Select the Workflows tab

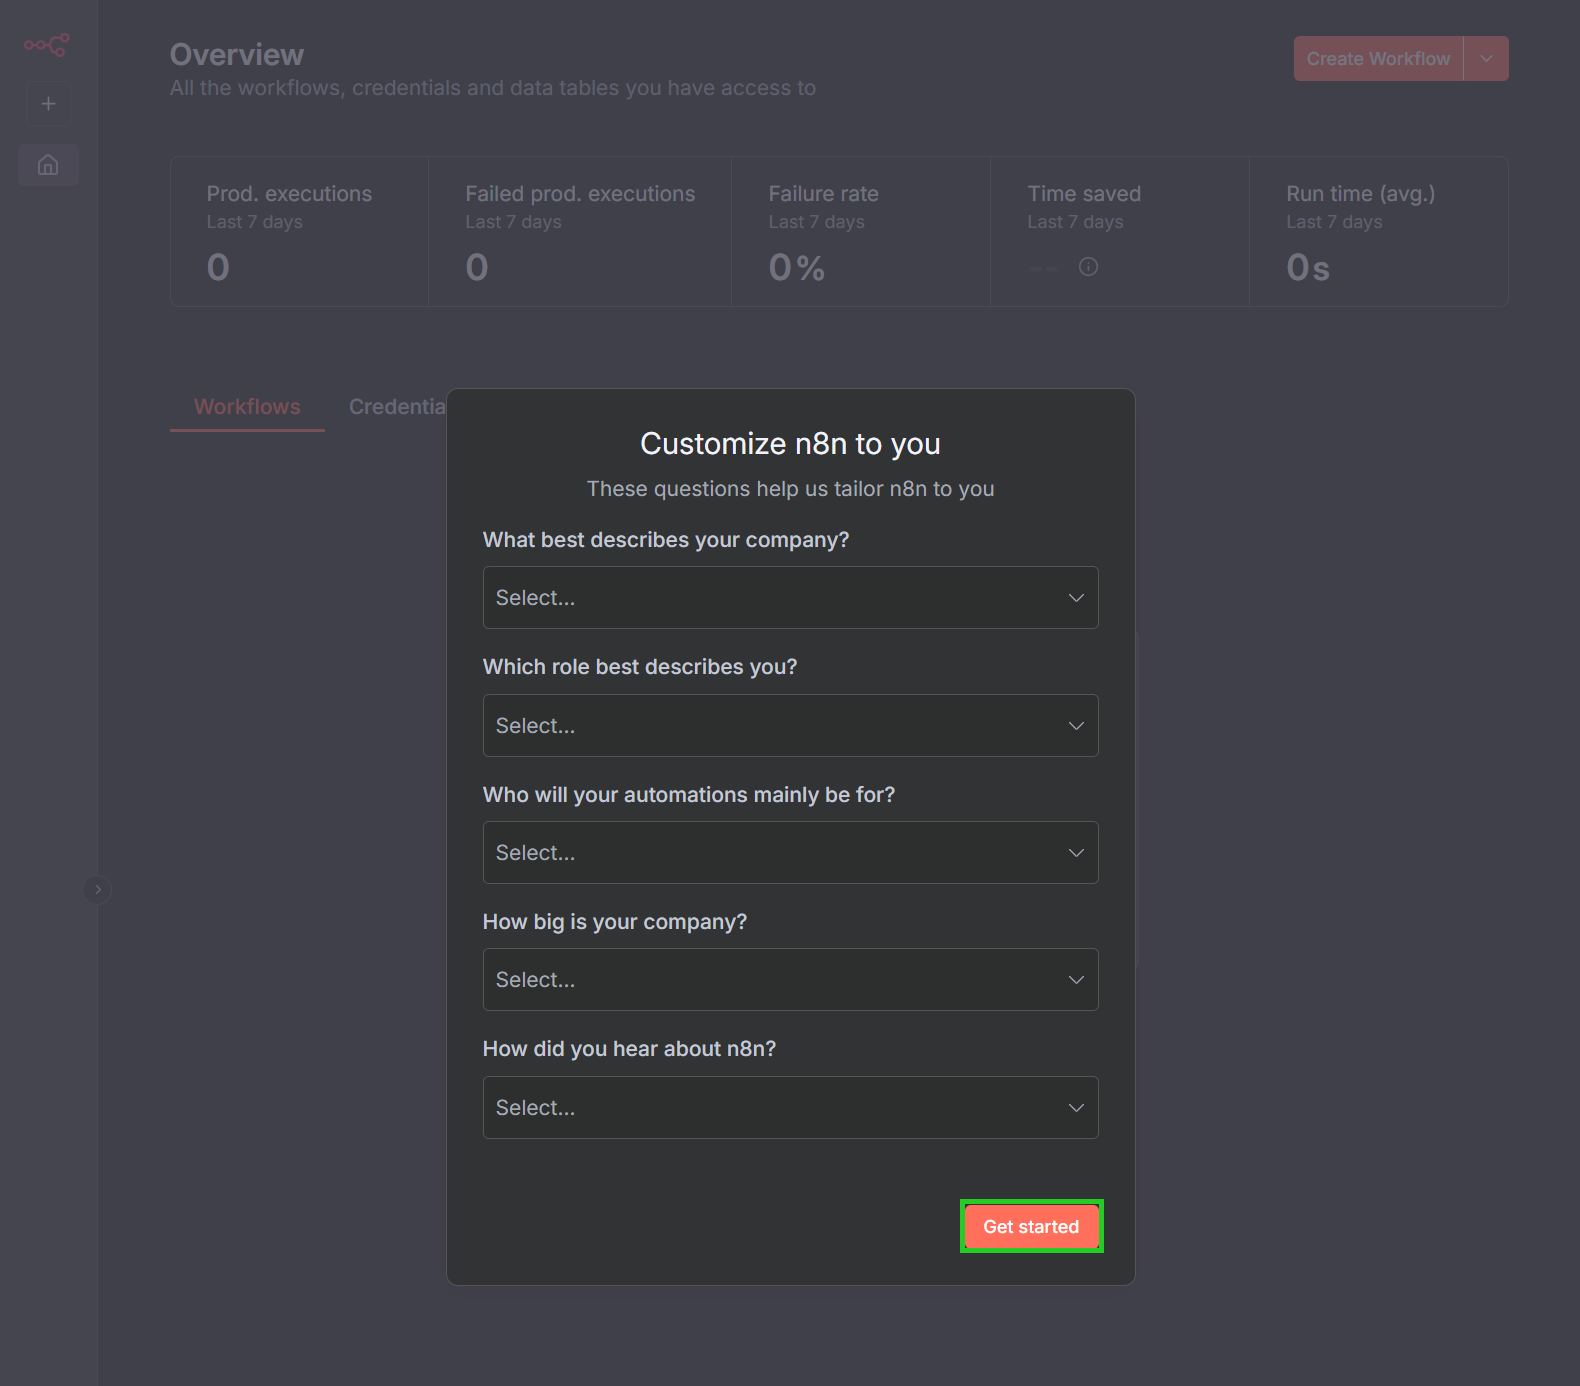click(x=247, y=406)
